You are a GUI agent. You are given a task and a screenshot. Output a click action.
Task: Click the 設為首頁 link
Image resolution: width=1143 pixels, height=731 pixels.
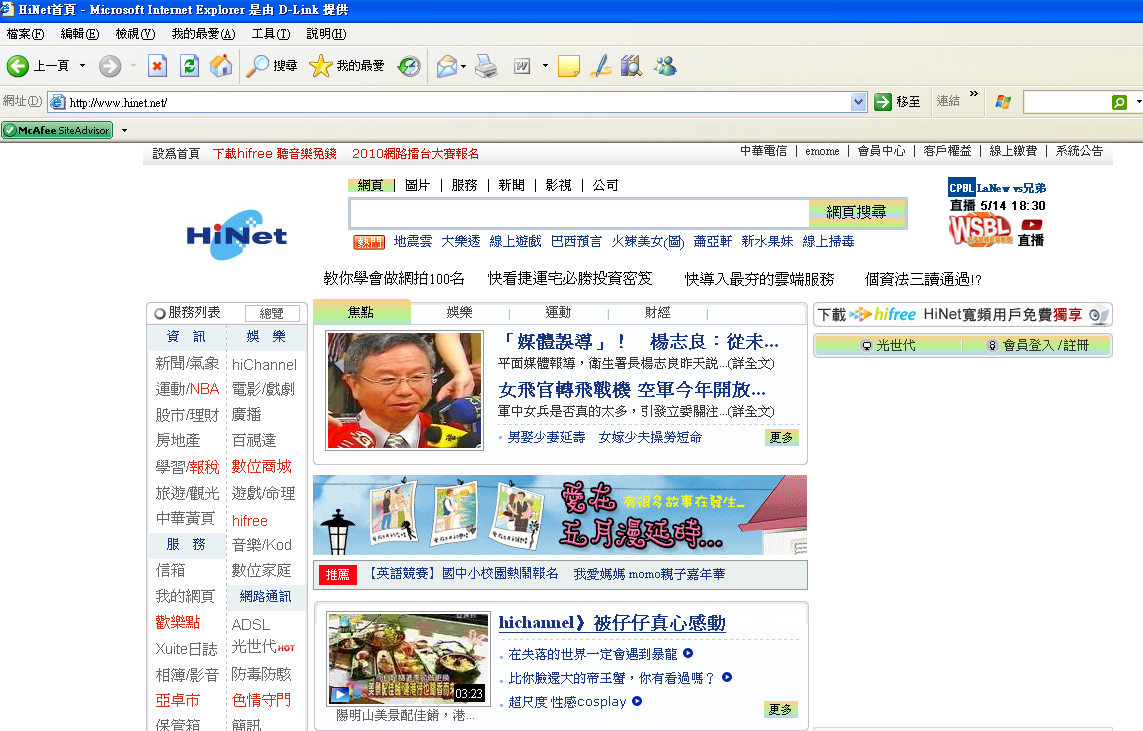coord(176,154)
